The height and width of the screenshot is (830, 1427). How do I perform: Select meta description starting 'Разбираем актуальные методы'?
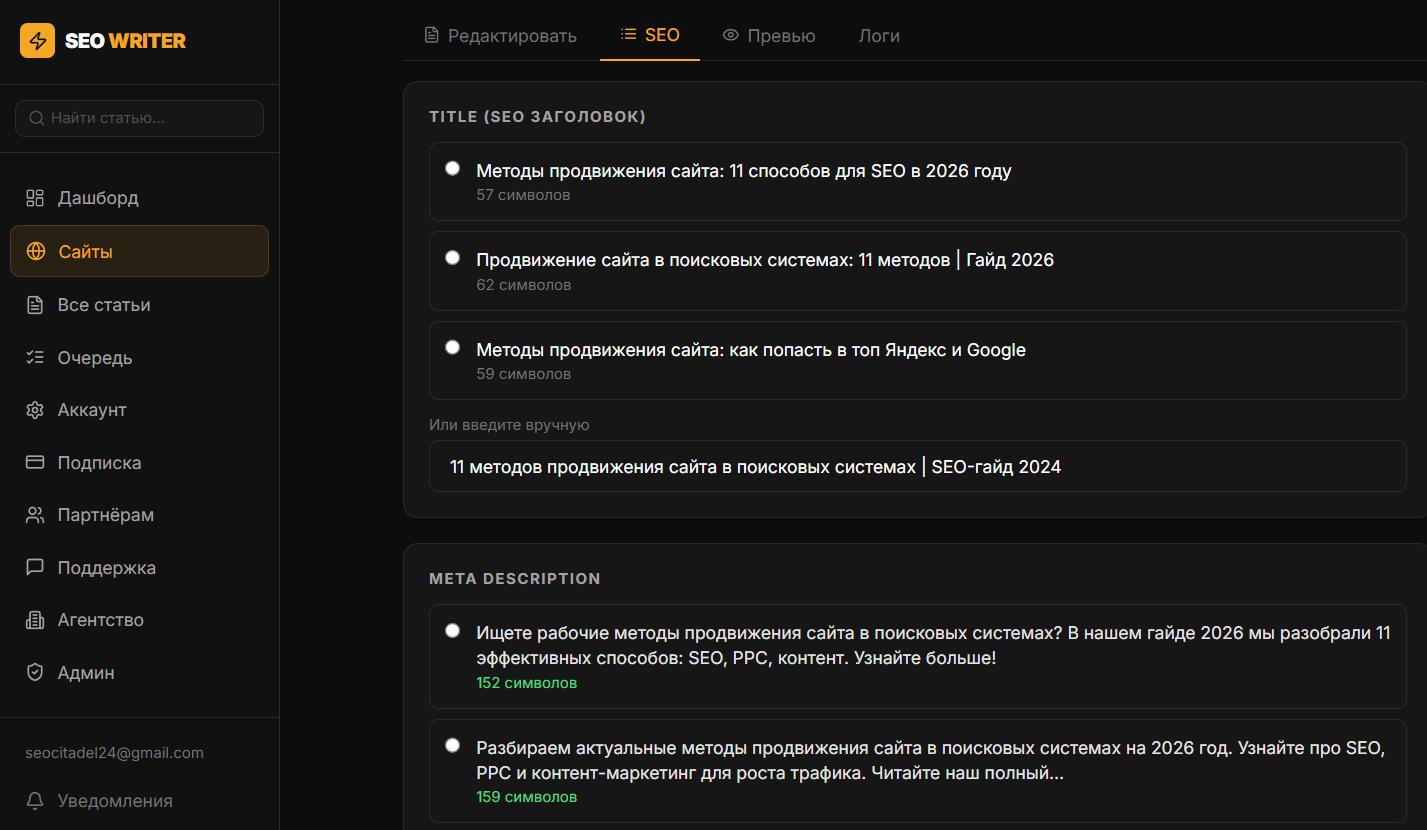click(x=453, y=745)
